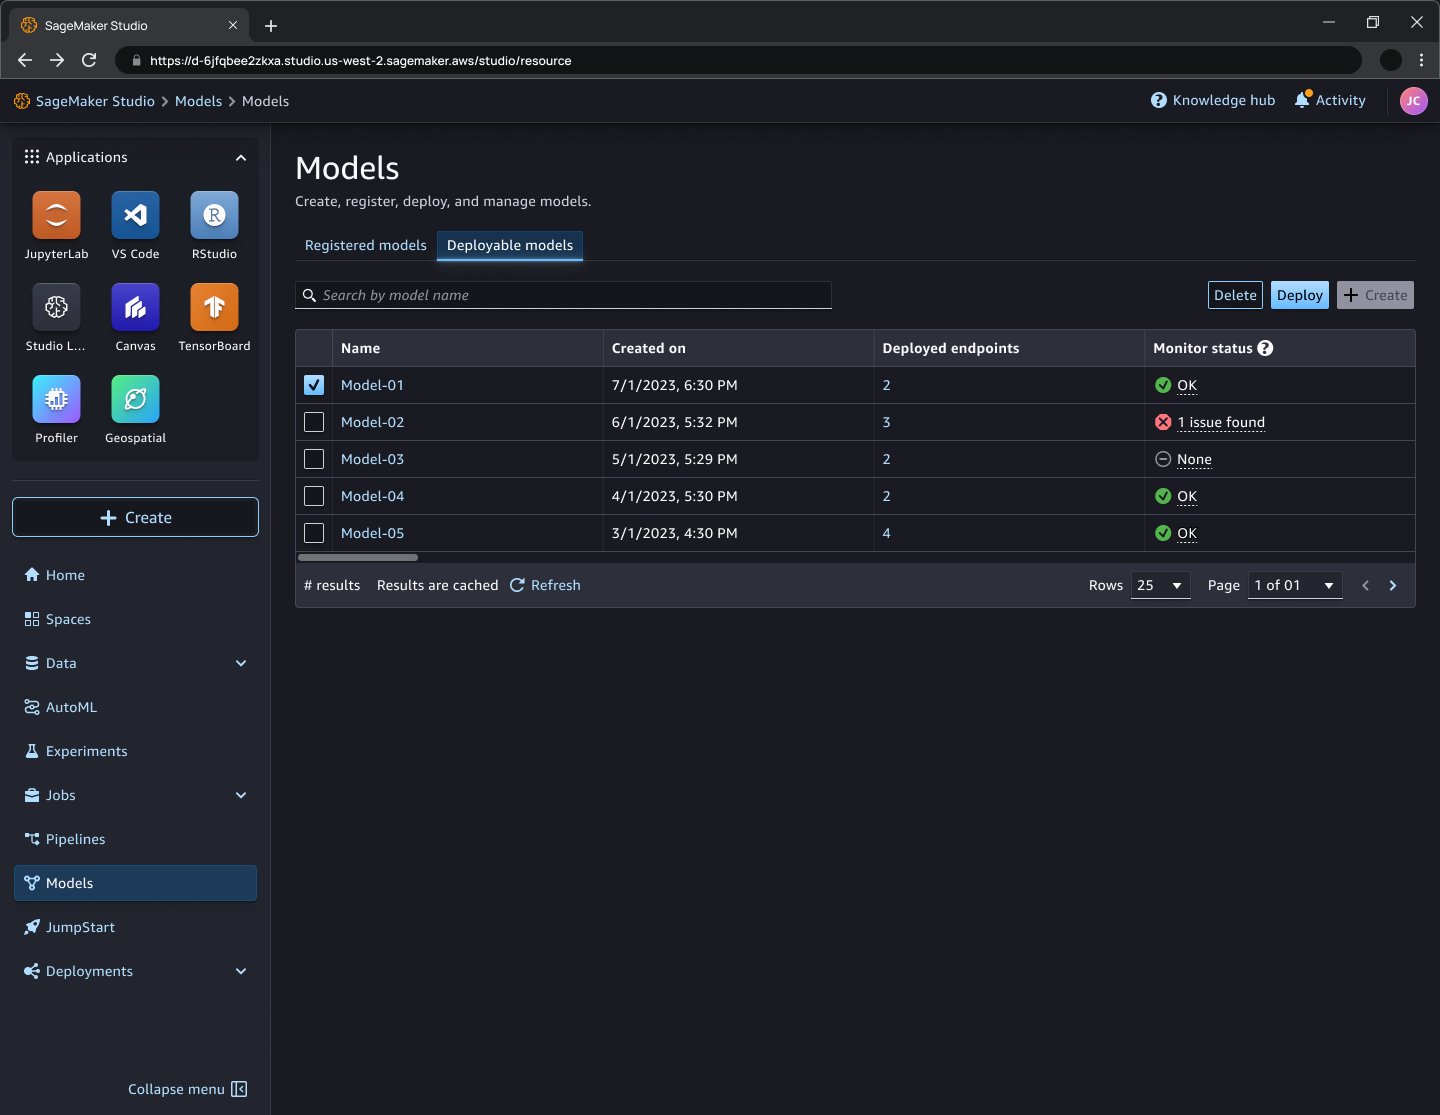Launch TensorBoard from Applications
This screenshot has height=1115, width=1440.
(214, 307)
